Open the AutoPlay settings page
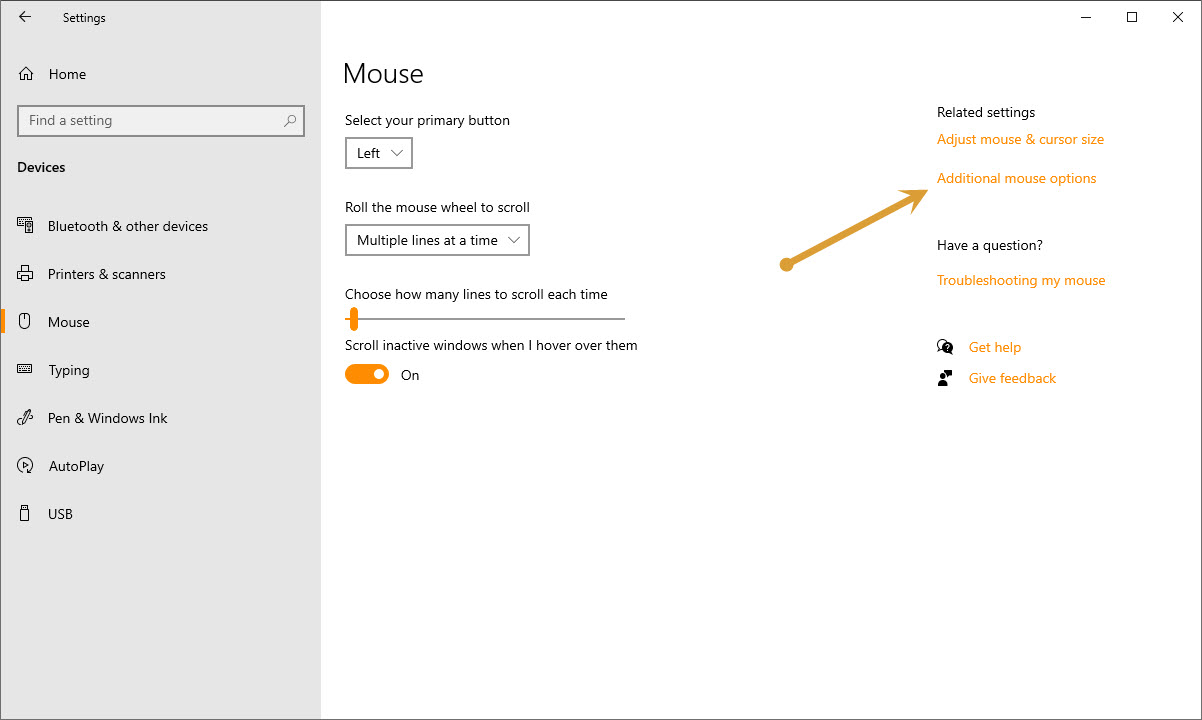The height and width of the screenshot is (720, 1202). coord(76,466)
